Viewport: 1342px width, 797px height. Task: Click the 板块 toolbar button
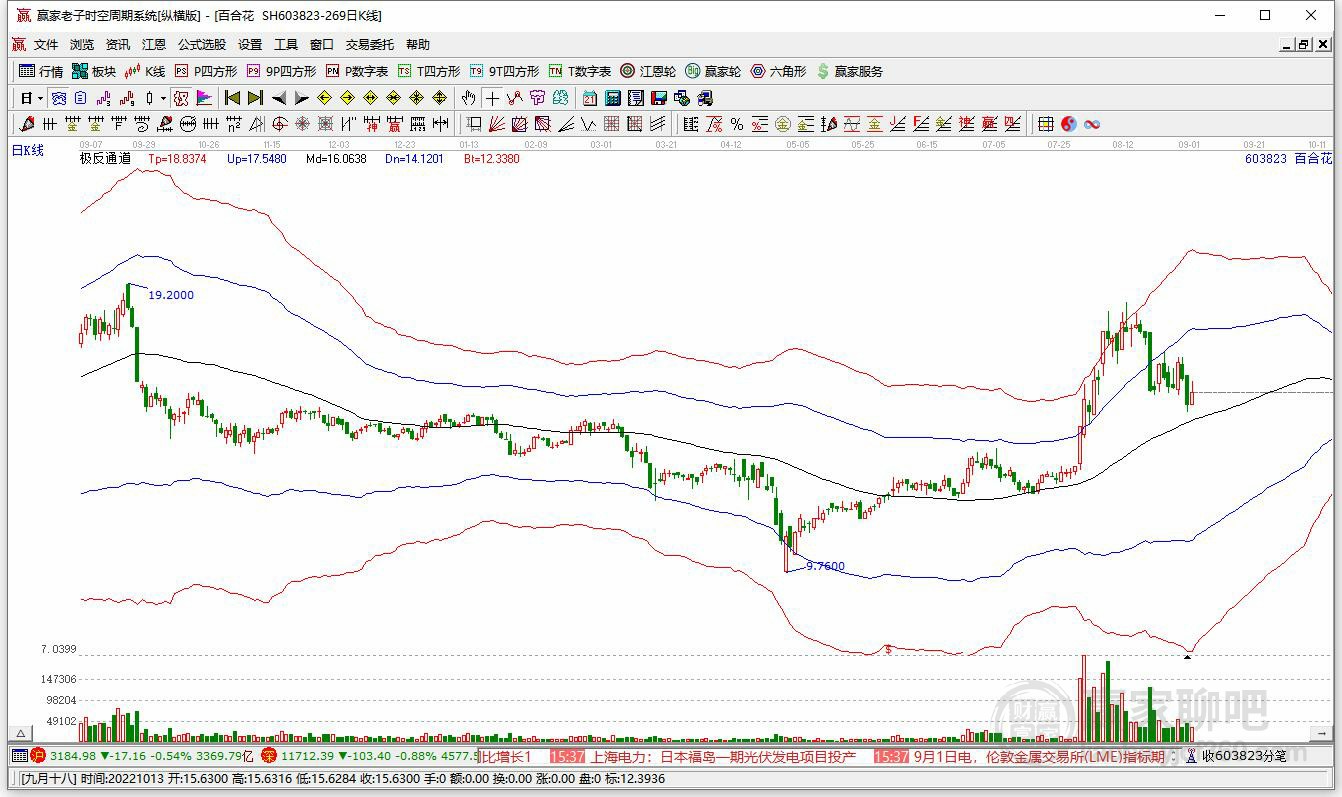(94, 71)
